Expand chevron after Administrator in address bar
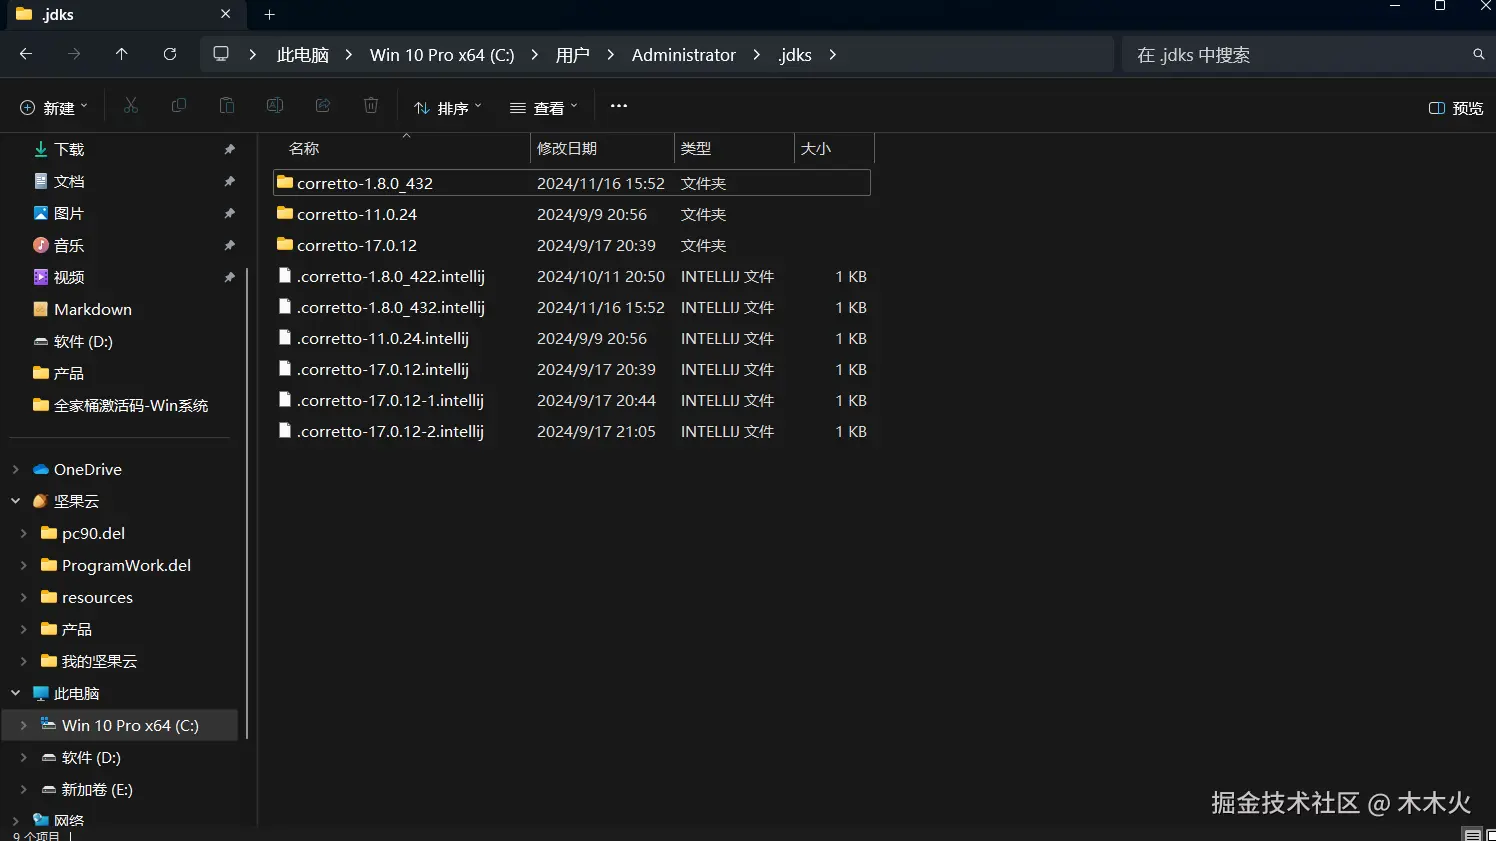 757,55
